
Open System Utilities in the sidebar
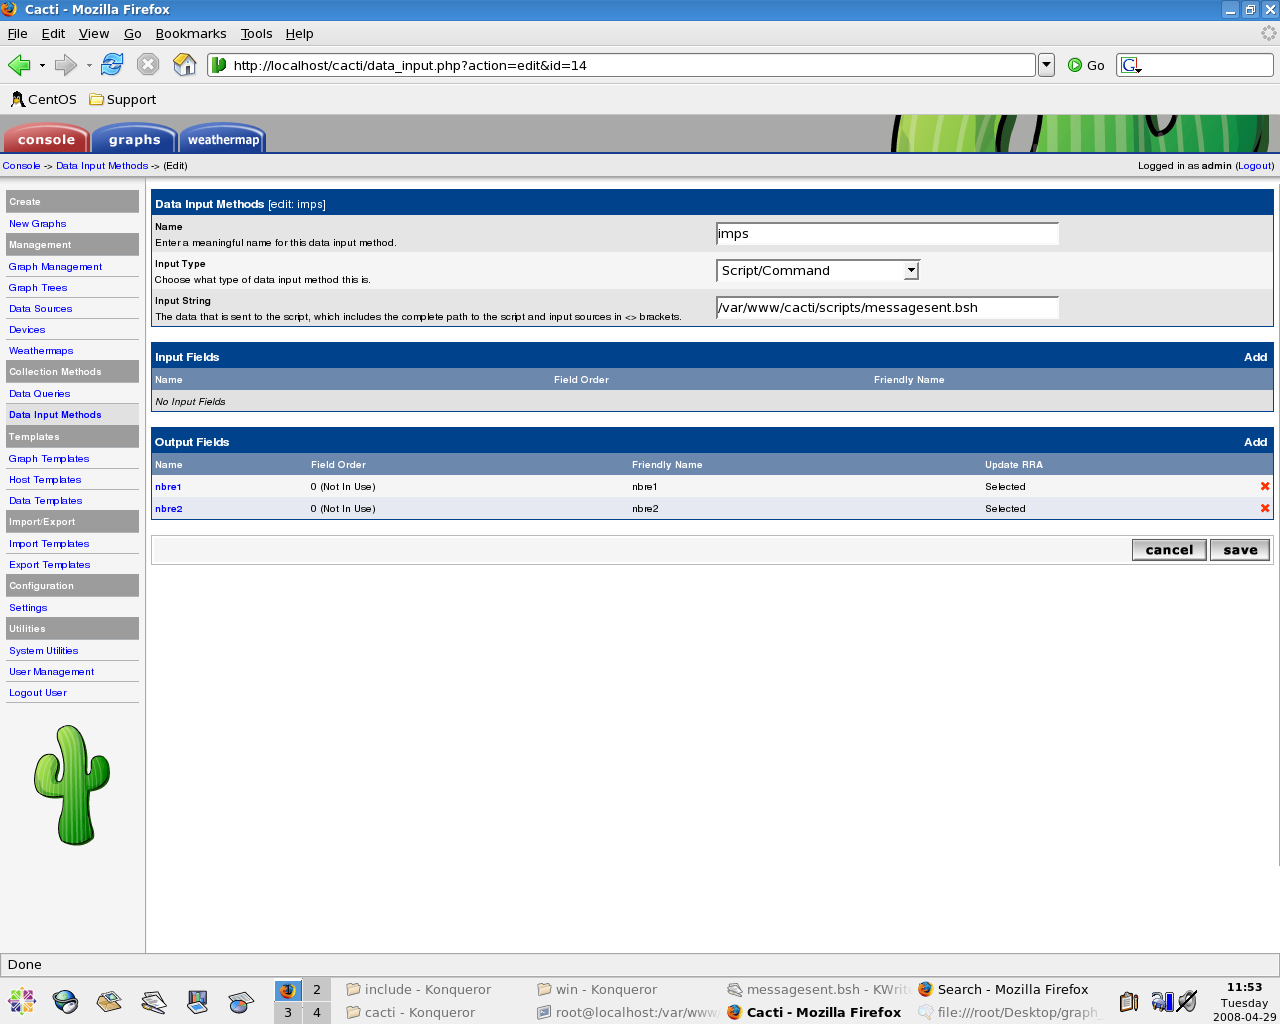(43, 651)
